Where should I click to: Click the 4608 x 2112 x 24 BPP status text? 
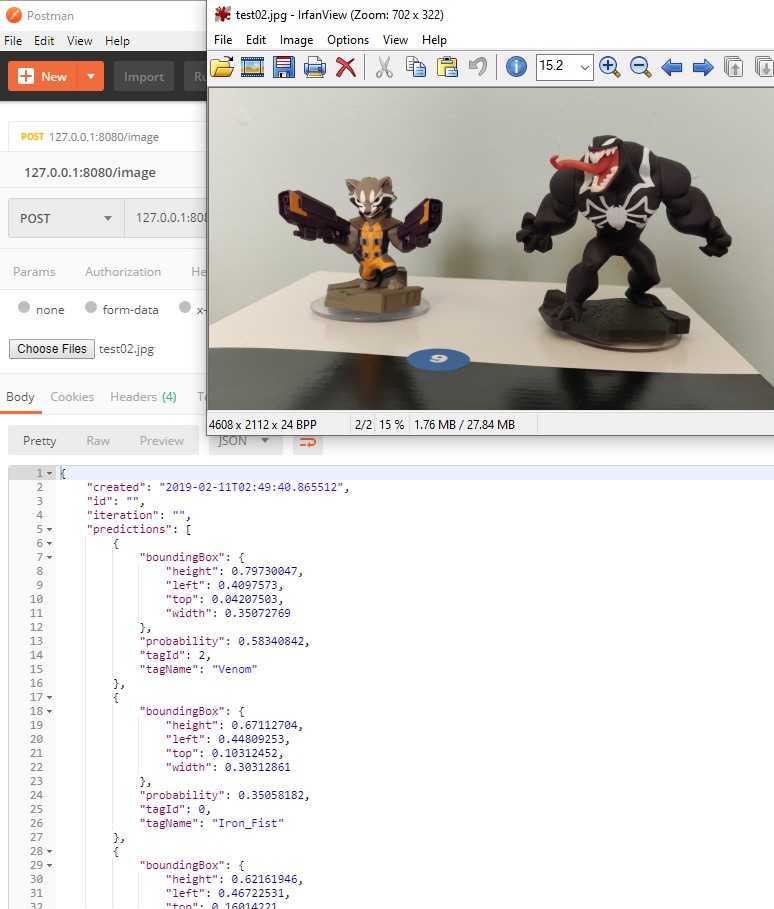pos(263,424)
